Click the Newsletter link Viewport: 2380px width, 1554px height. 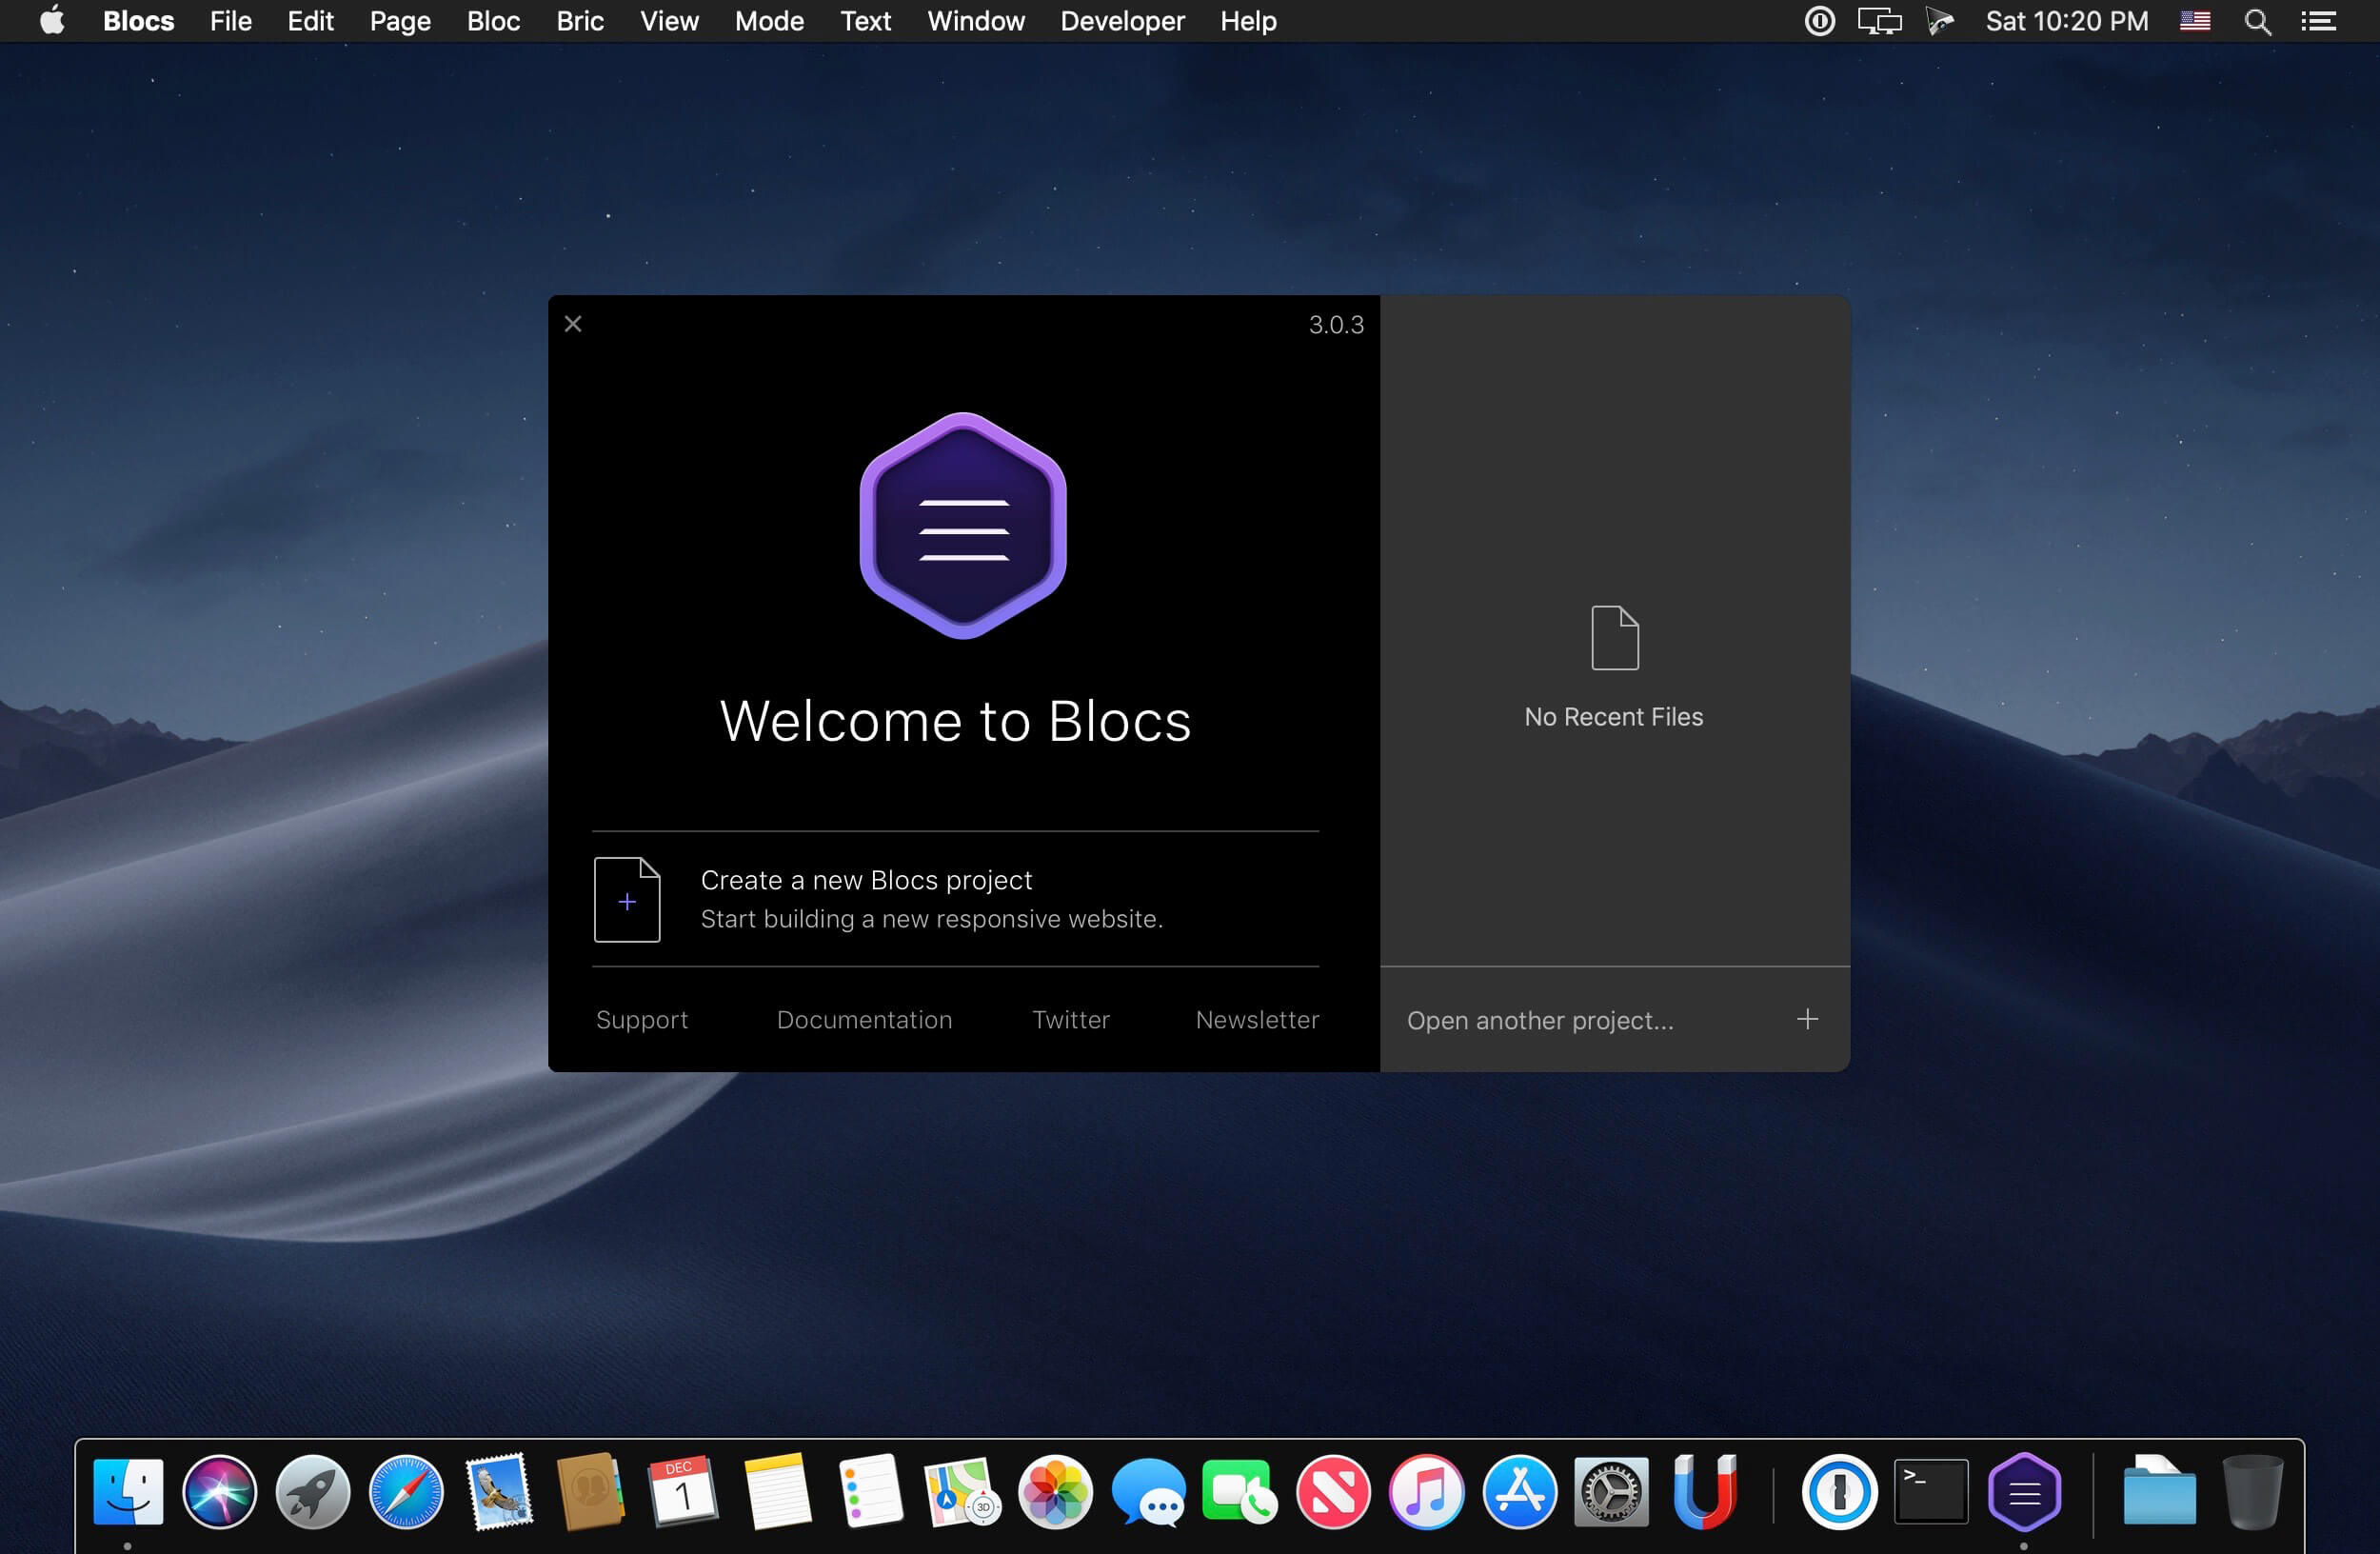pyautogui.click(x=1256, y=1018)
